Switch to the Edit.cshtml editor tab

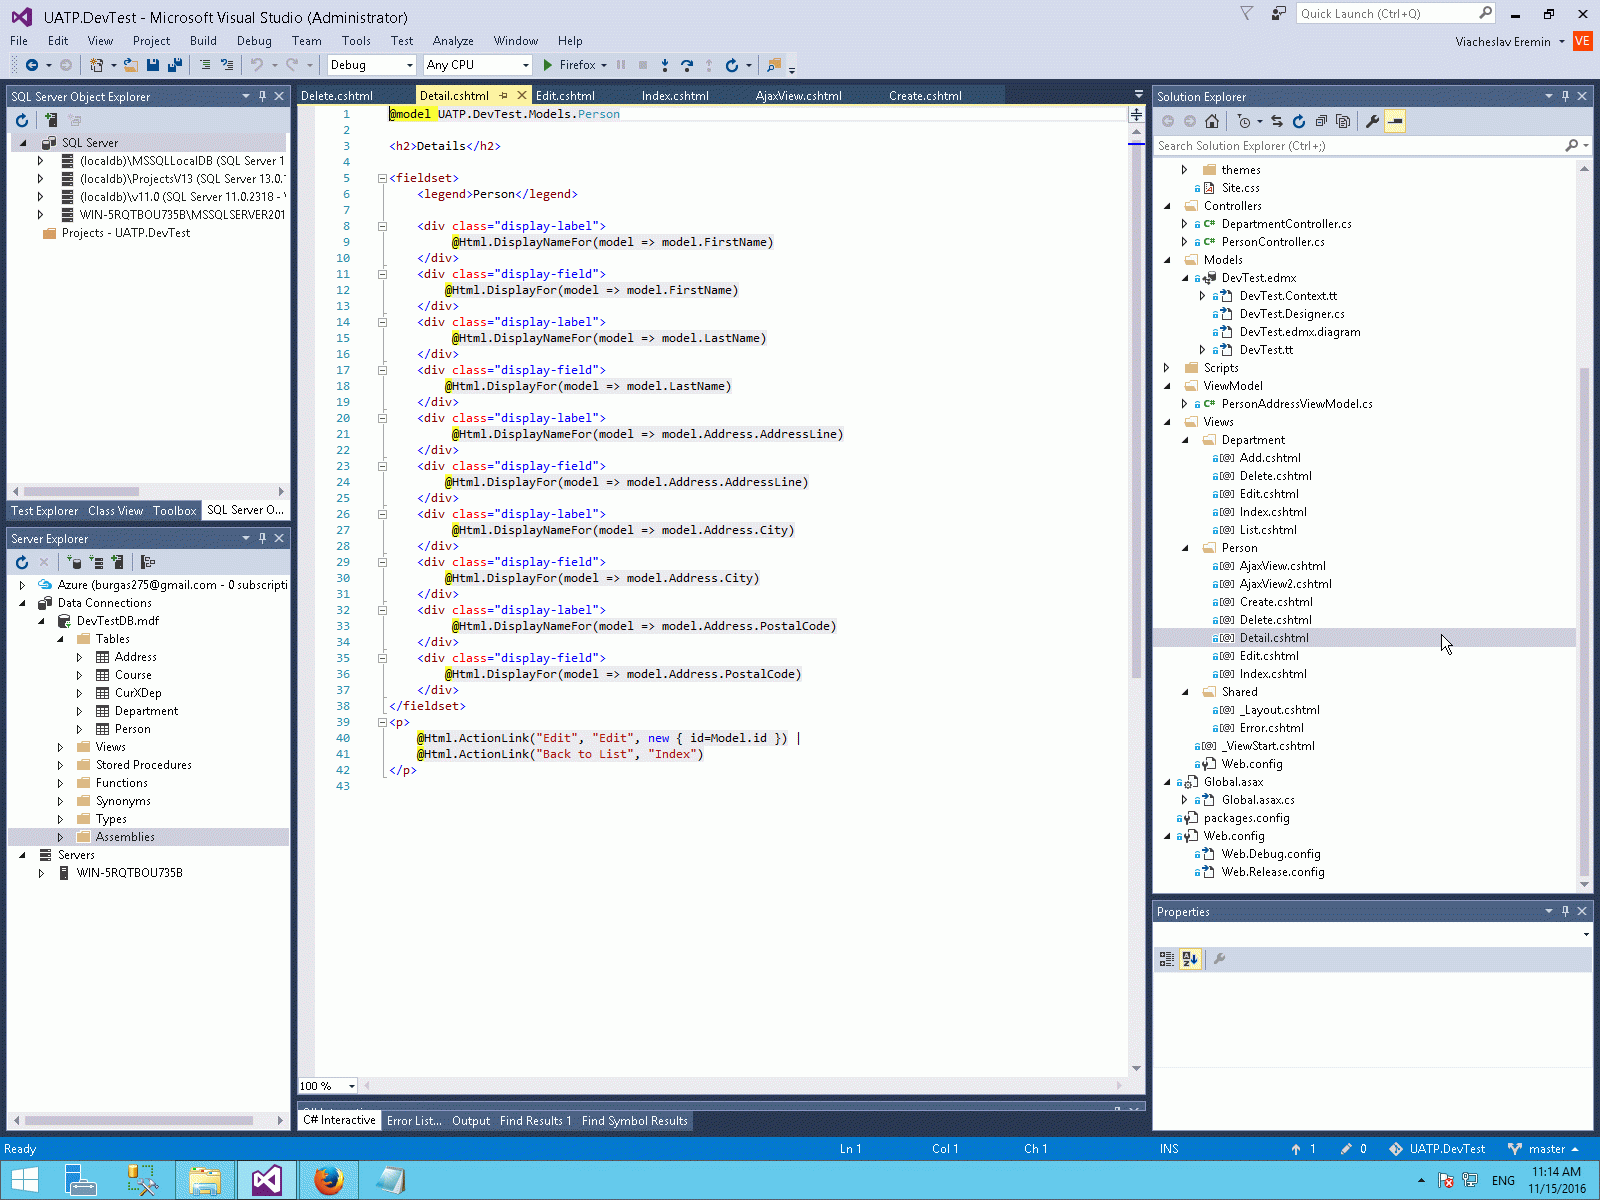tap(565, 96)
